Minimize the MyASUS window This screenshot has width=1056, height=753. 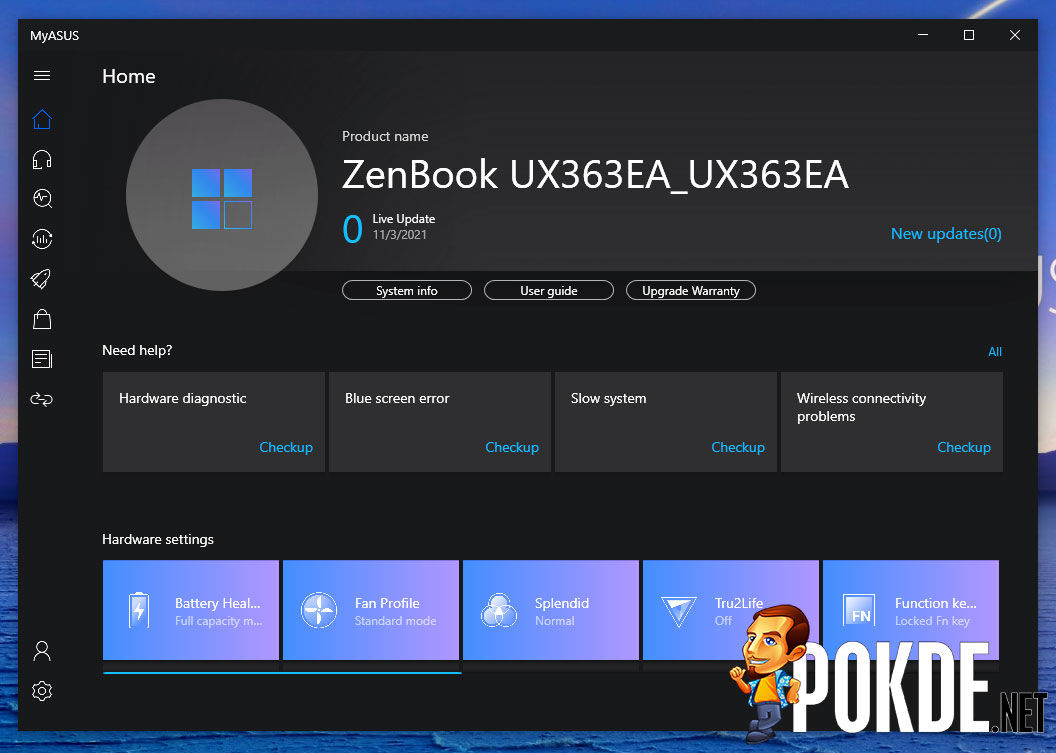(923, 35)
